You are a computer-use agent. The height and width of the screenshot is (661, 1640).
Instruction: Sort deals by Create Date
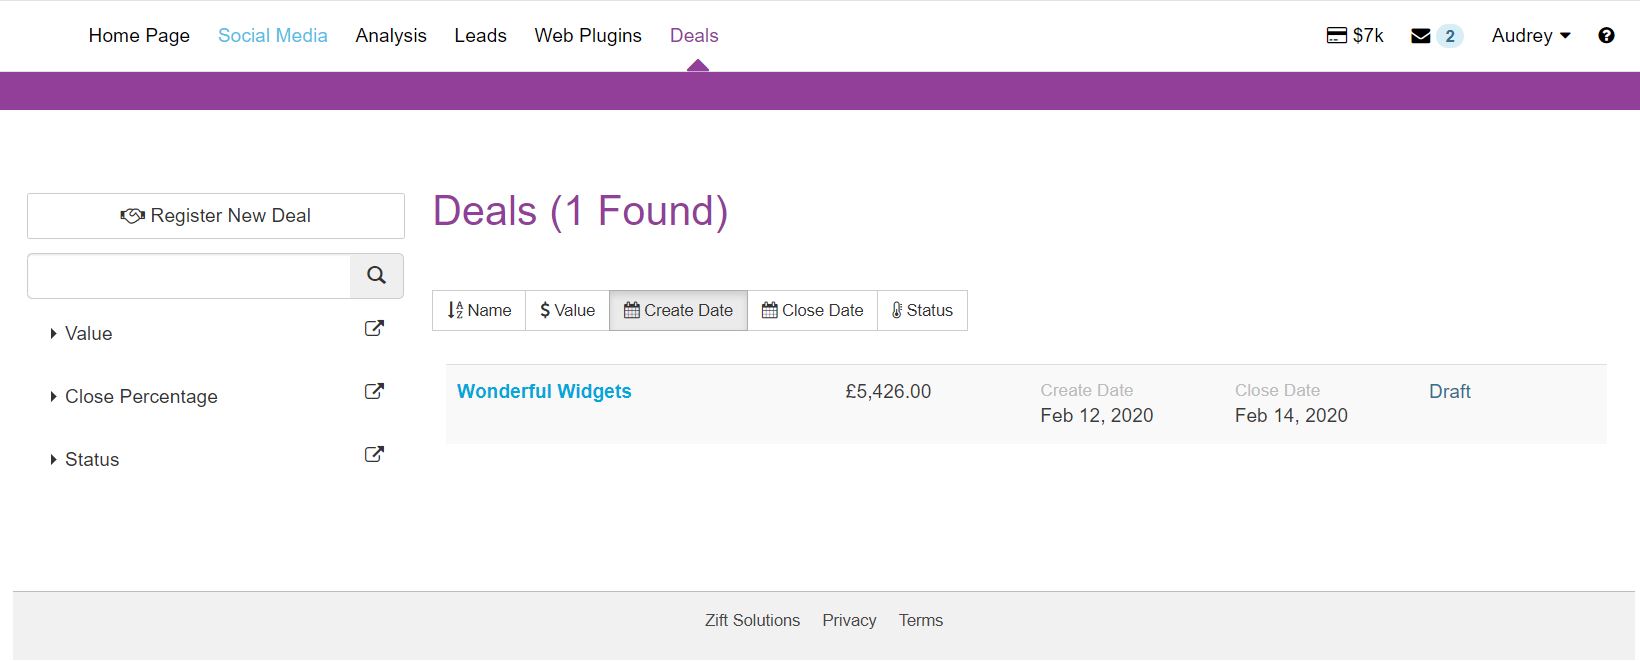click(x=678, y=310)
